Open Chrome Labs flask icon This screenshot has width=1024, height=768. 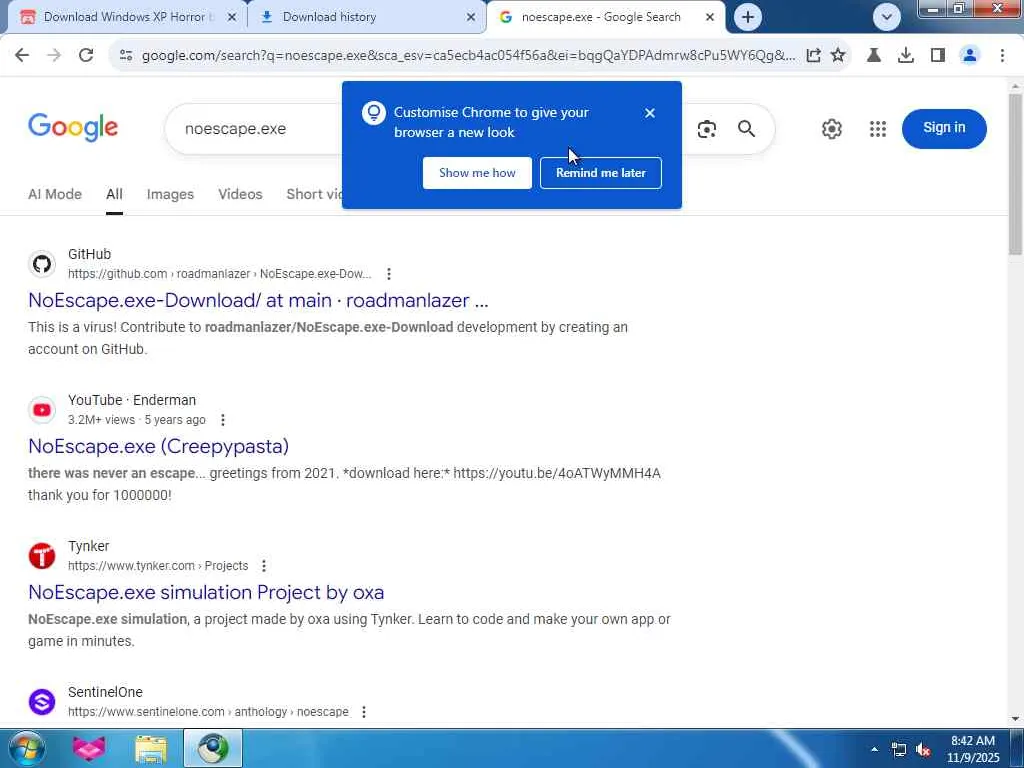click(874, 56)
